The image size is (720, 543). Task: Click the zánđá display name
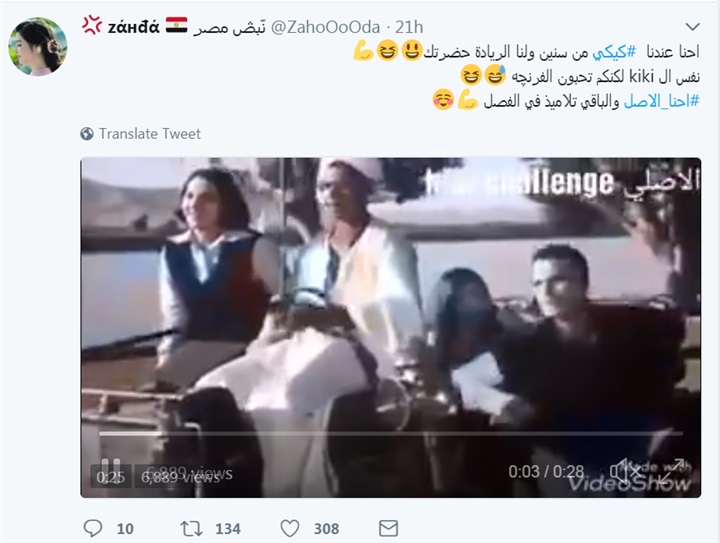[134, 28]
